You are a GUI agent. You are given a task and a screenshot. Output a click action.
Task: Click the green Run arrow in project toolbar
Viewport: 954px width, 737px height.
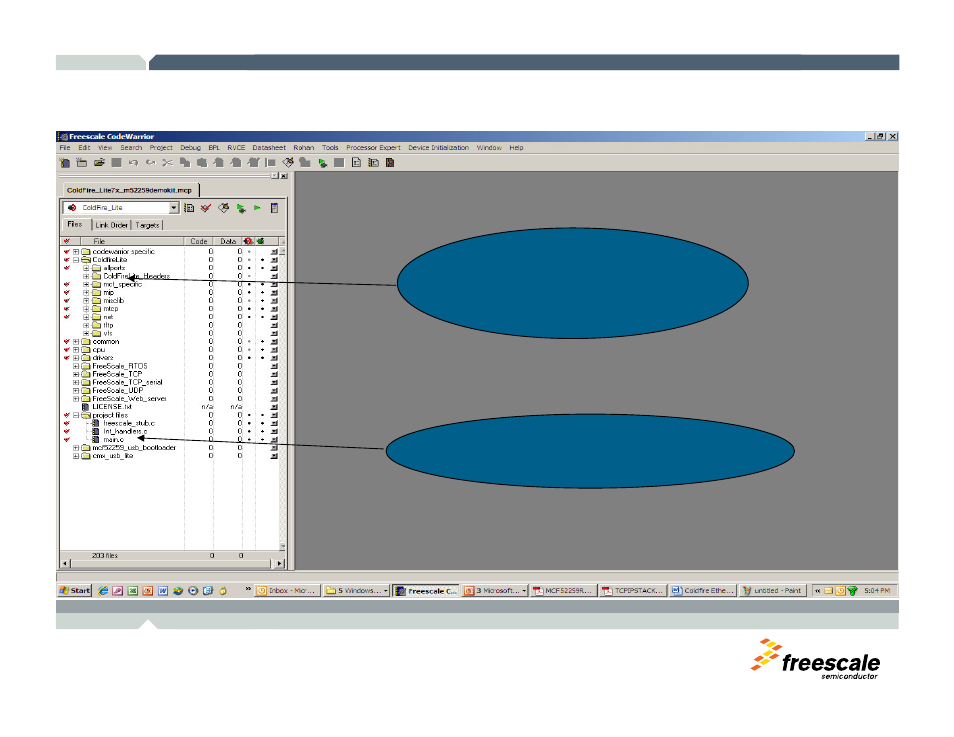click(257, 208)
